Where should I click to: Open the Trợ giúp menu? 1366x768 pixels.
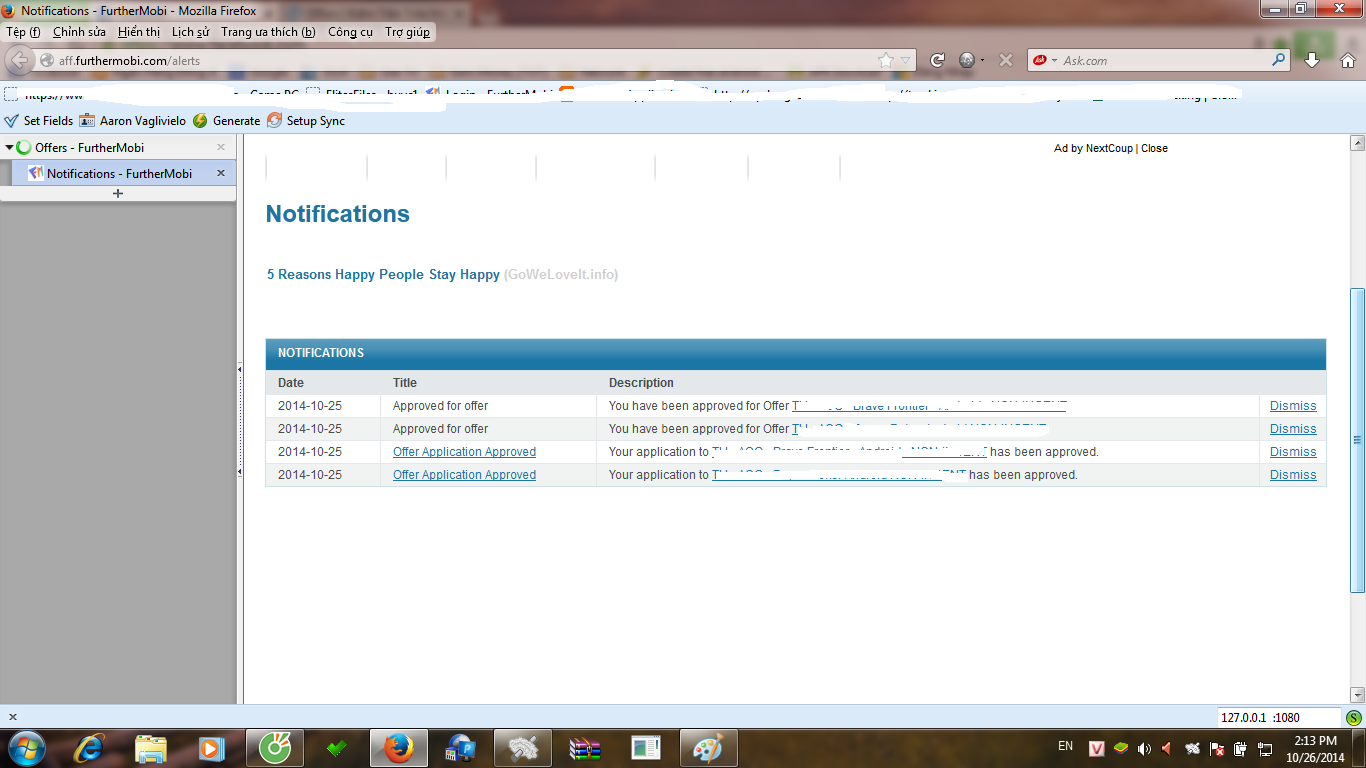[408, 32]
